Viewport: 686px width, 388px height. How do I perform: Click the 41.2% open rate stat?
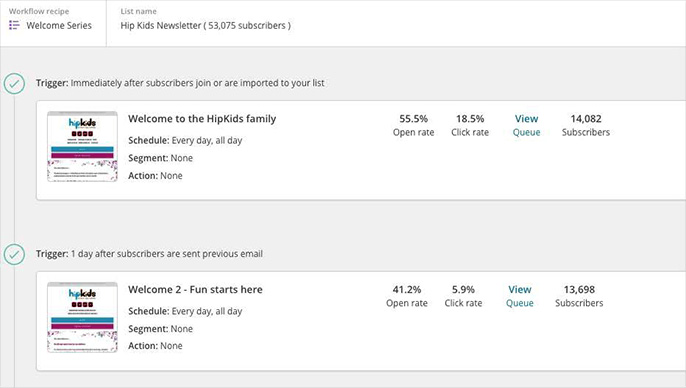407,296
